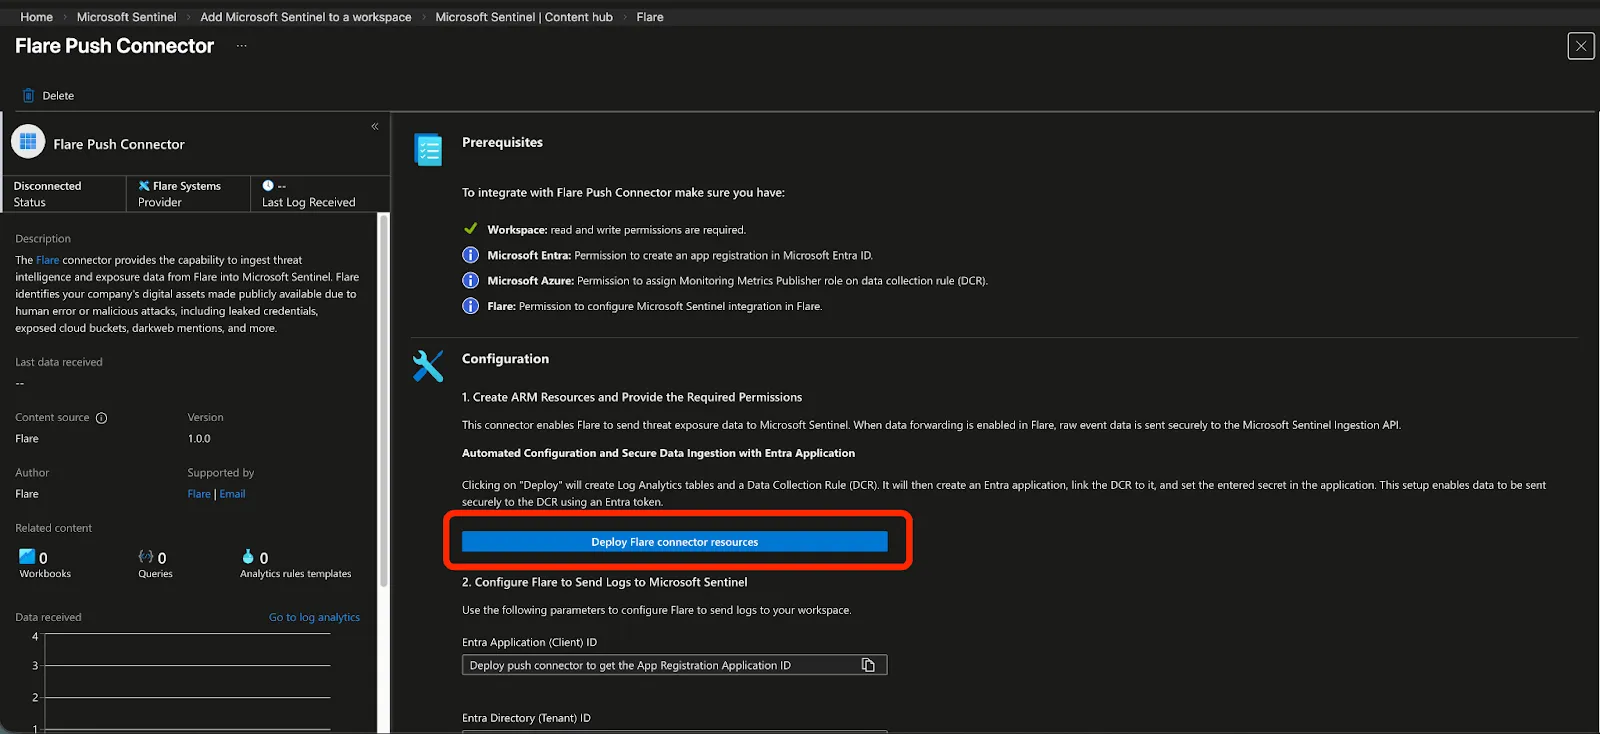The width and height of the screenshot is (1600, 734).
Task: Open the Analytics rules templates flask icon
Action: coord(248,556)
